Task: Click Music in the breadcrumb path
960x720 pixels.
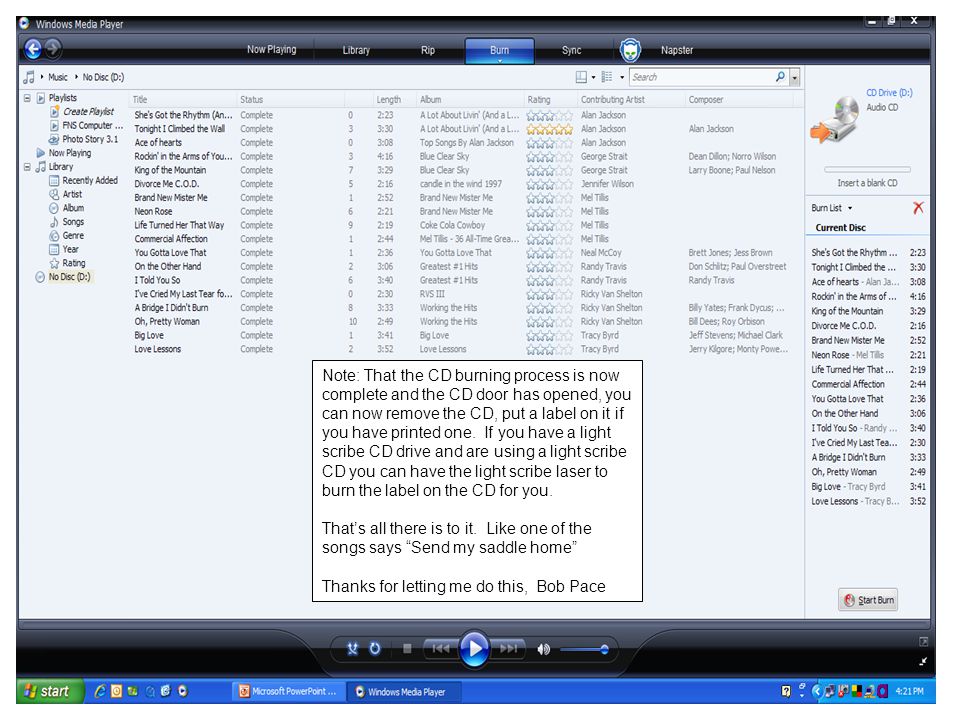Action: pyautogui.click(x=58, y=77)
